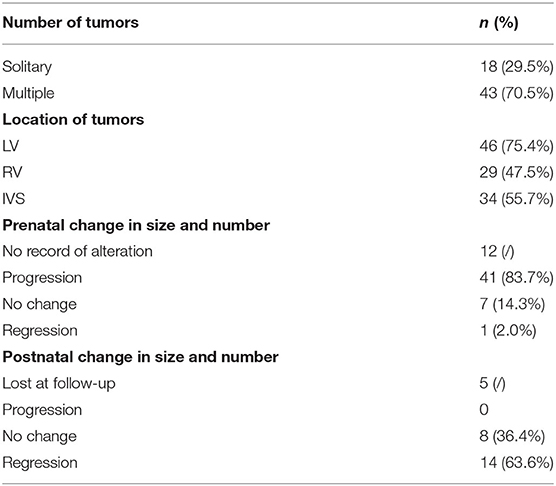556x486 pixels.
Task: Click the 'Solitary' row label
Action: (x=27, y=67)
